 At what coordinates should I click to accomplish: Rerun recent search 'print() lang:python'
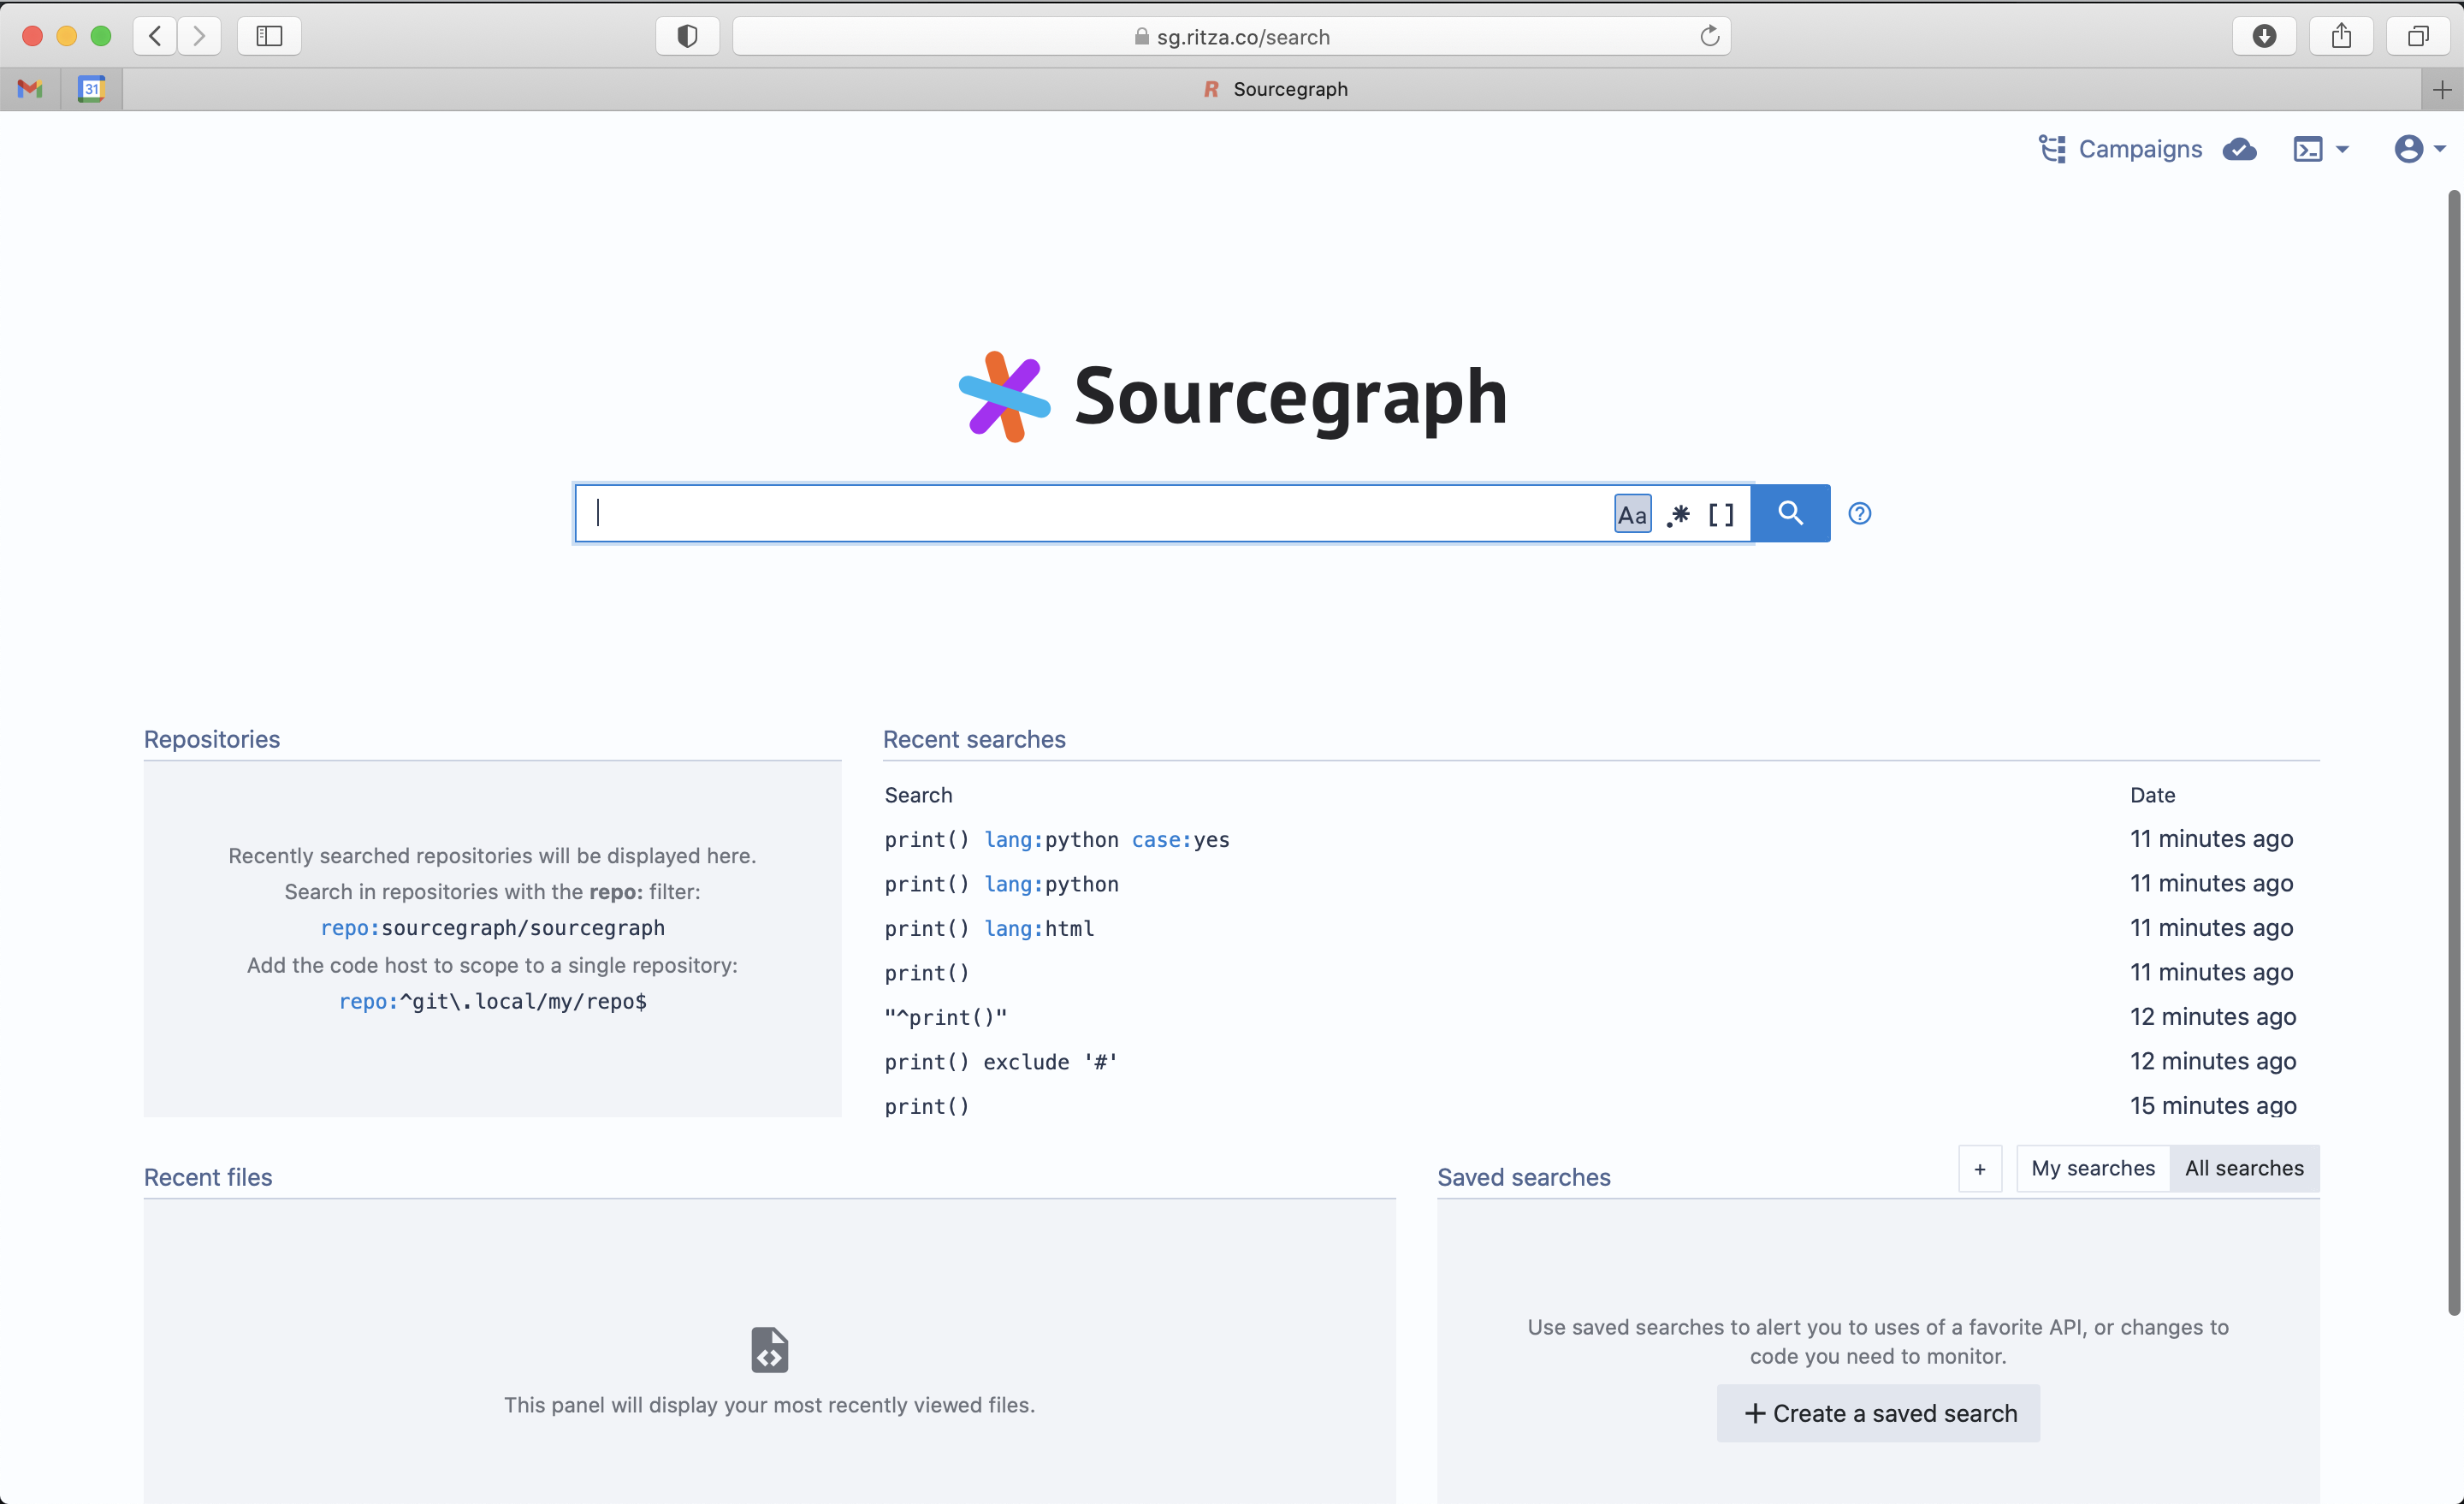[x=1001, y=884]
